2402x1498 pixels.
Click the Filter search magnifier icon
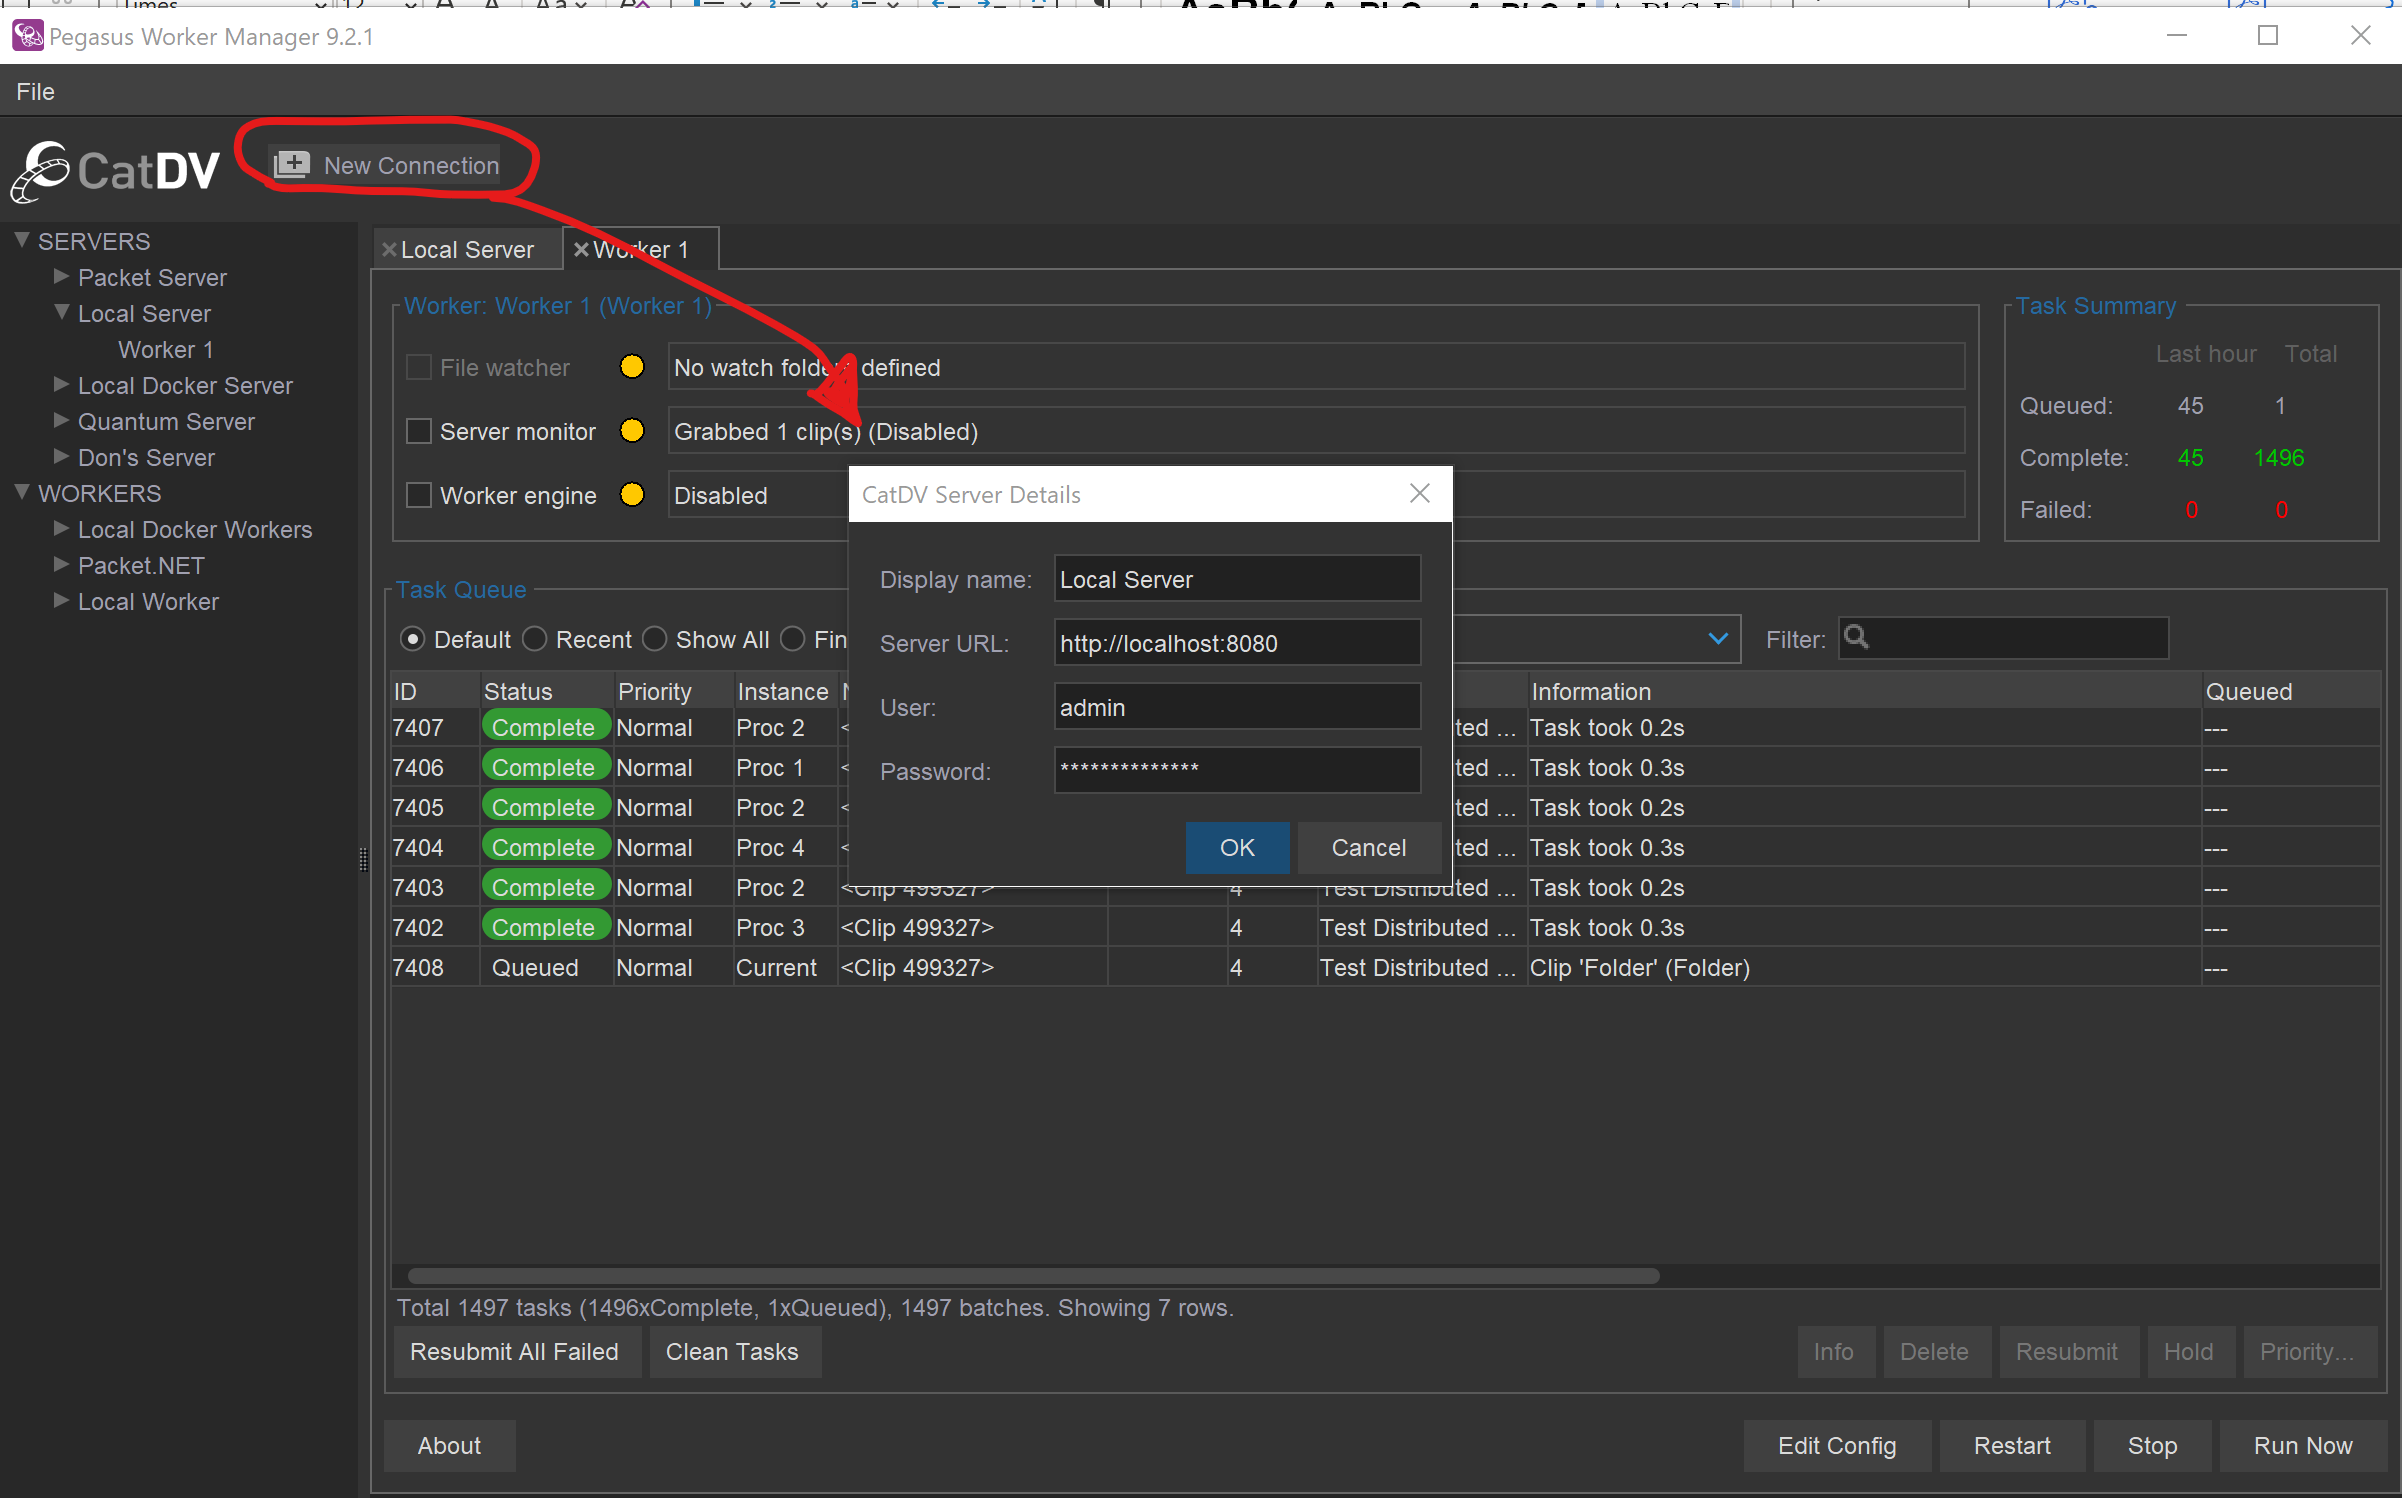1856,637
